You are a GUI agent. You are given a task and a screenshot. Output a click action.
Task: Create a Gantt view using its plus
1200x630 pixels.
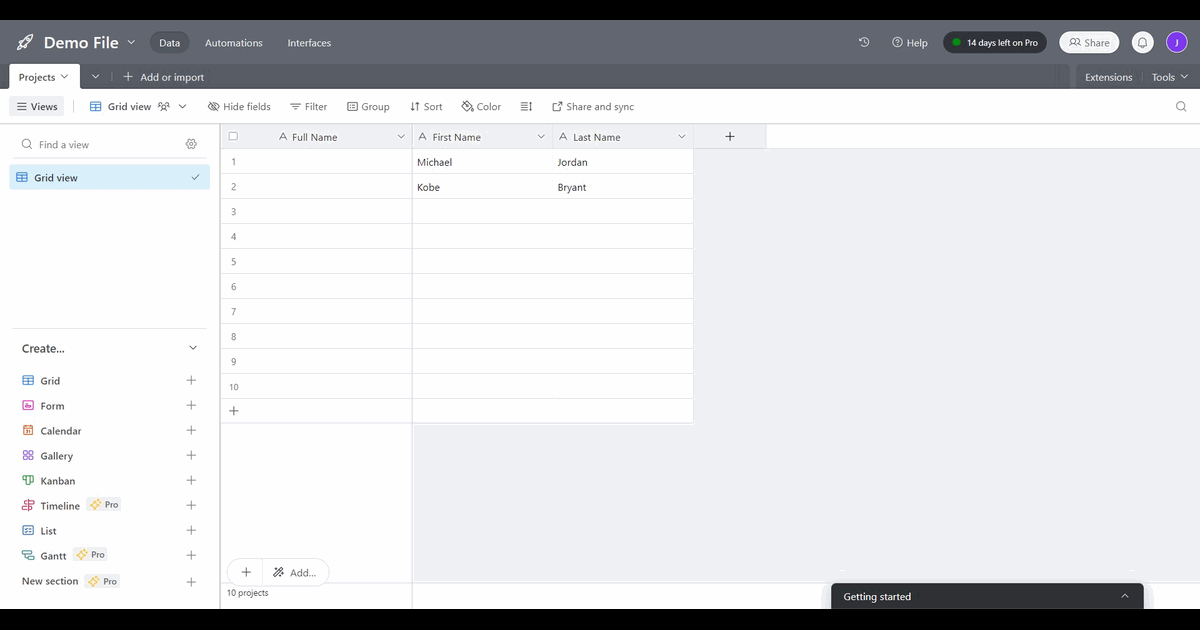(x=191, y=556)
